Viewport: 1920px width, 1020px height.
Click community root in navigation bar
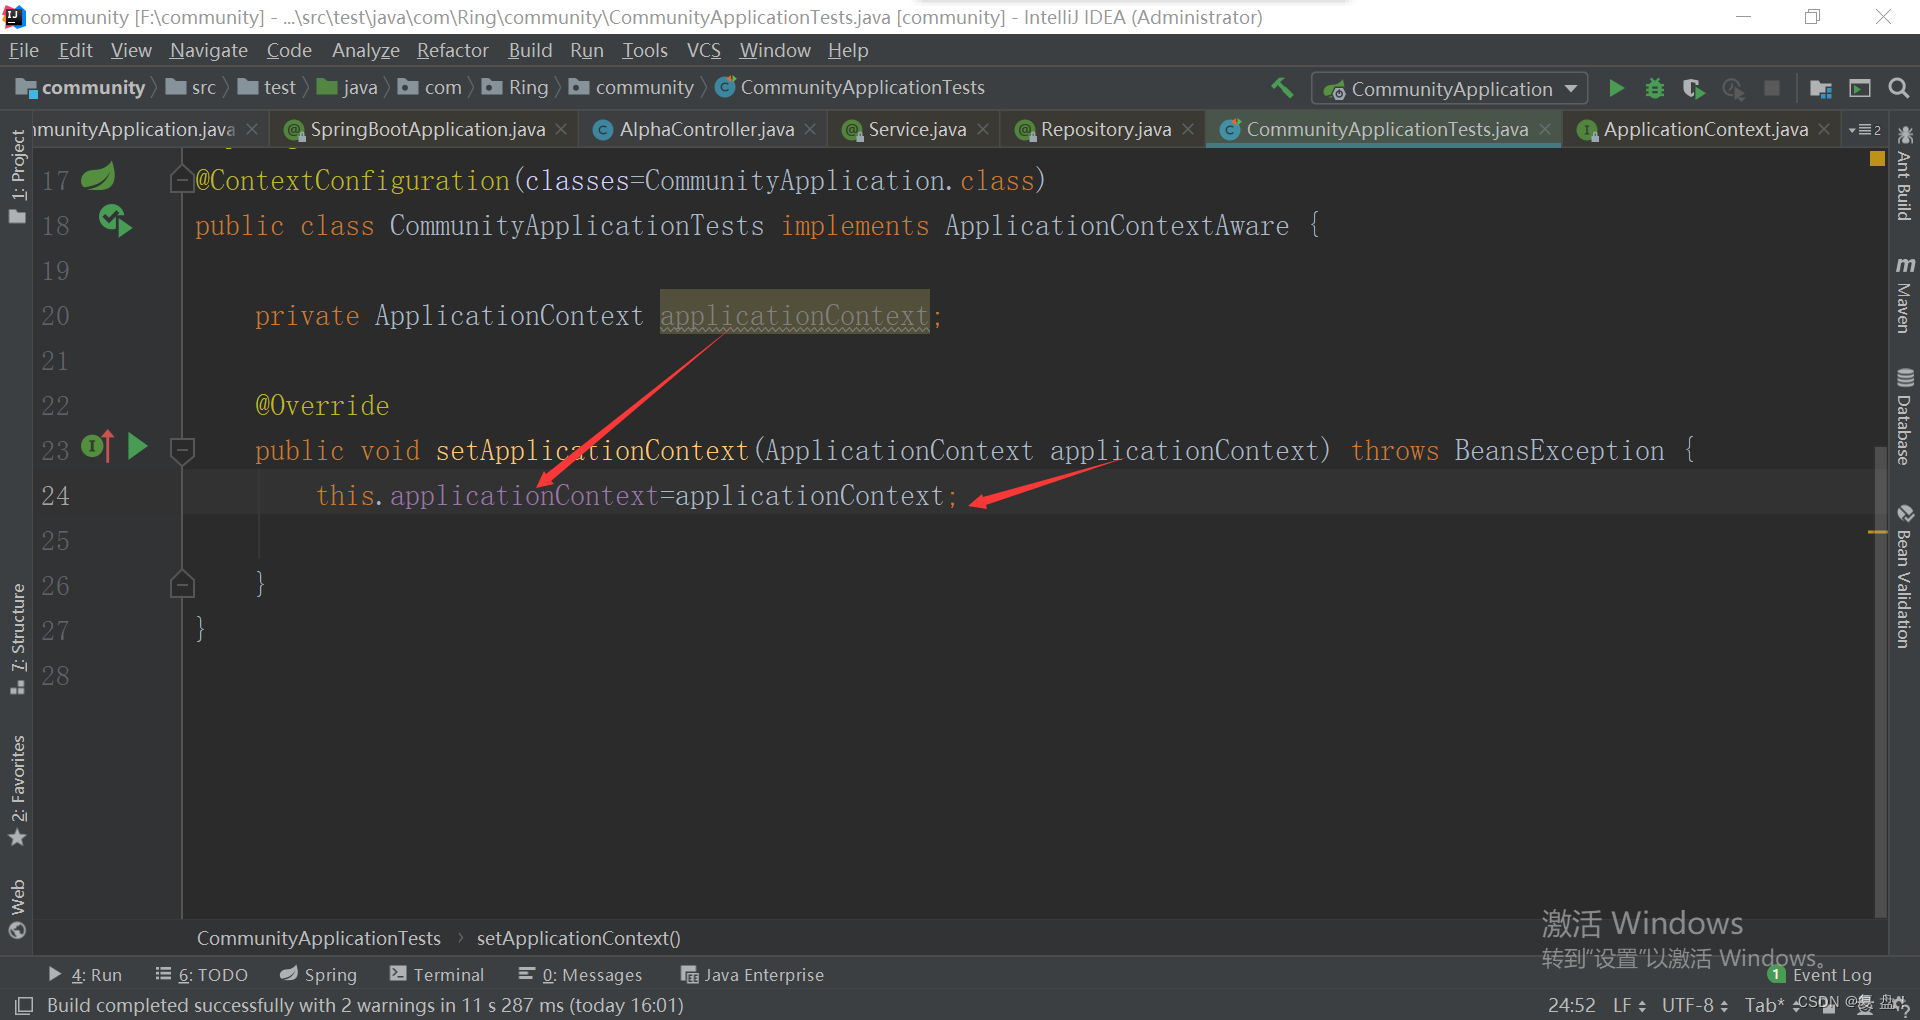coord(81,88)
